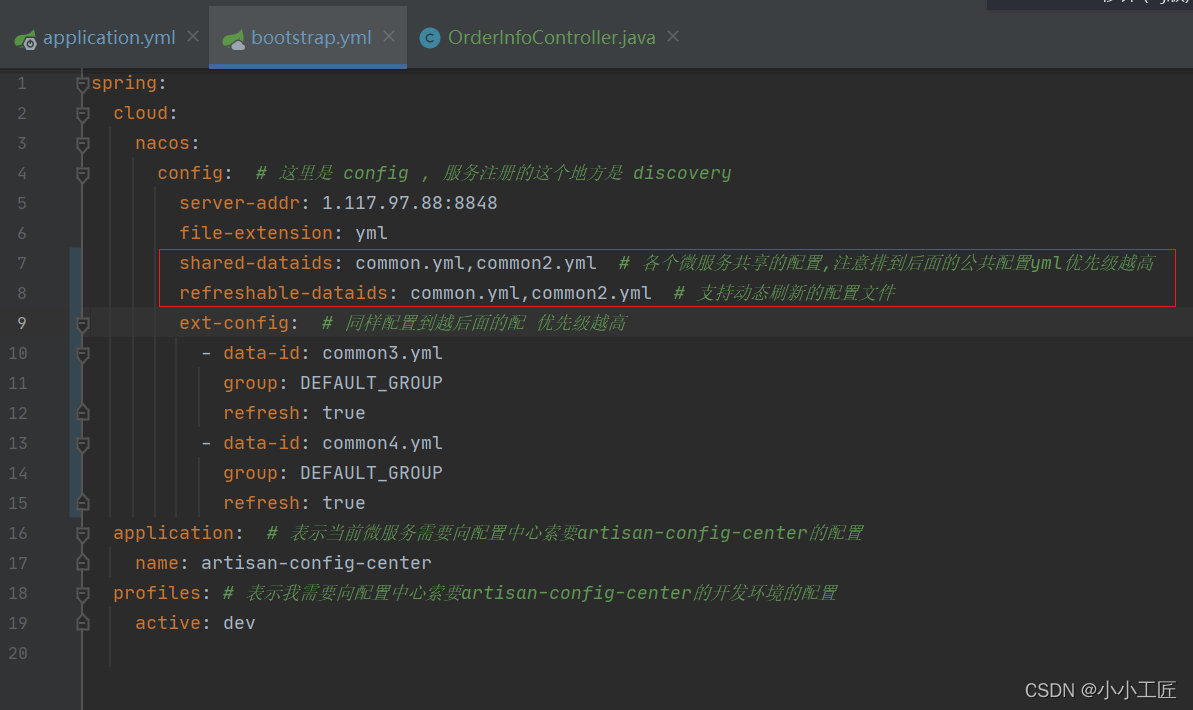Open the OrderInfoController.java tab
The height and width of the screenshot is (710, 1193).
click(551, 38)
